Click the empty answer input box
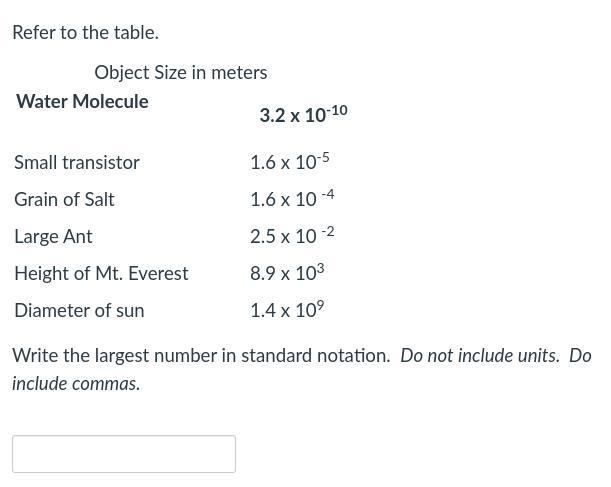The height and width of the screenshot is (487, 611). (124, 454)
